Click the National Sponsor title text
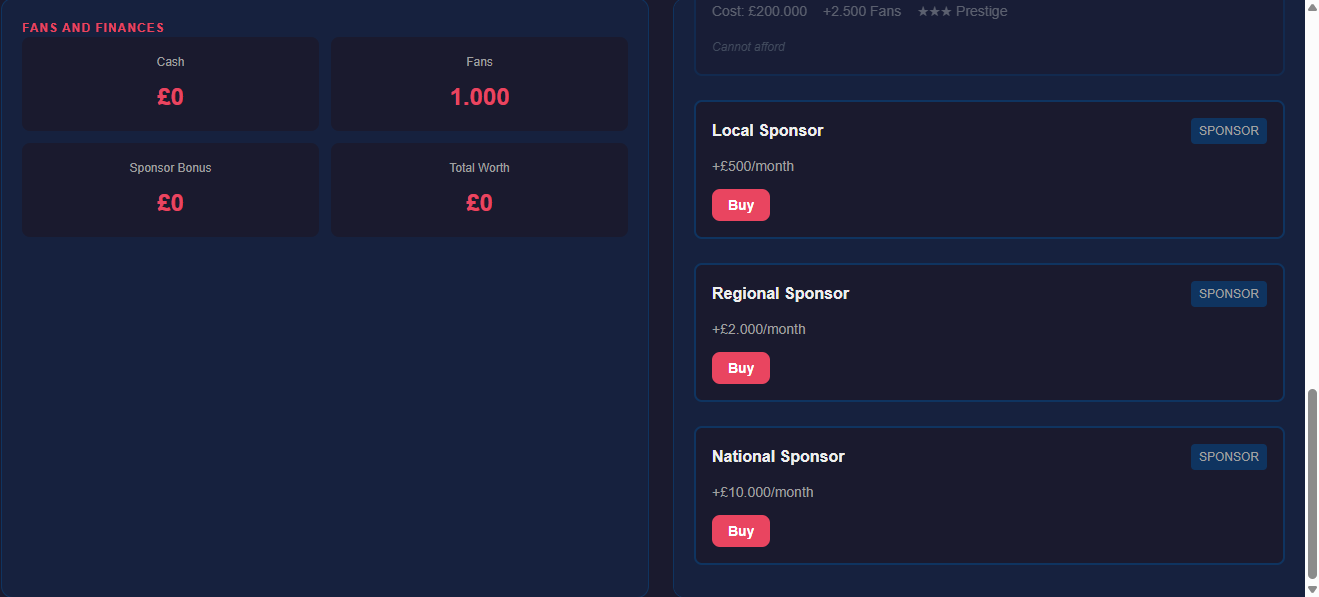Viewport: 1319px width, 597px height. pyautogui.click(x=778, y=457)
